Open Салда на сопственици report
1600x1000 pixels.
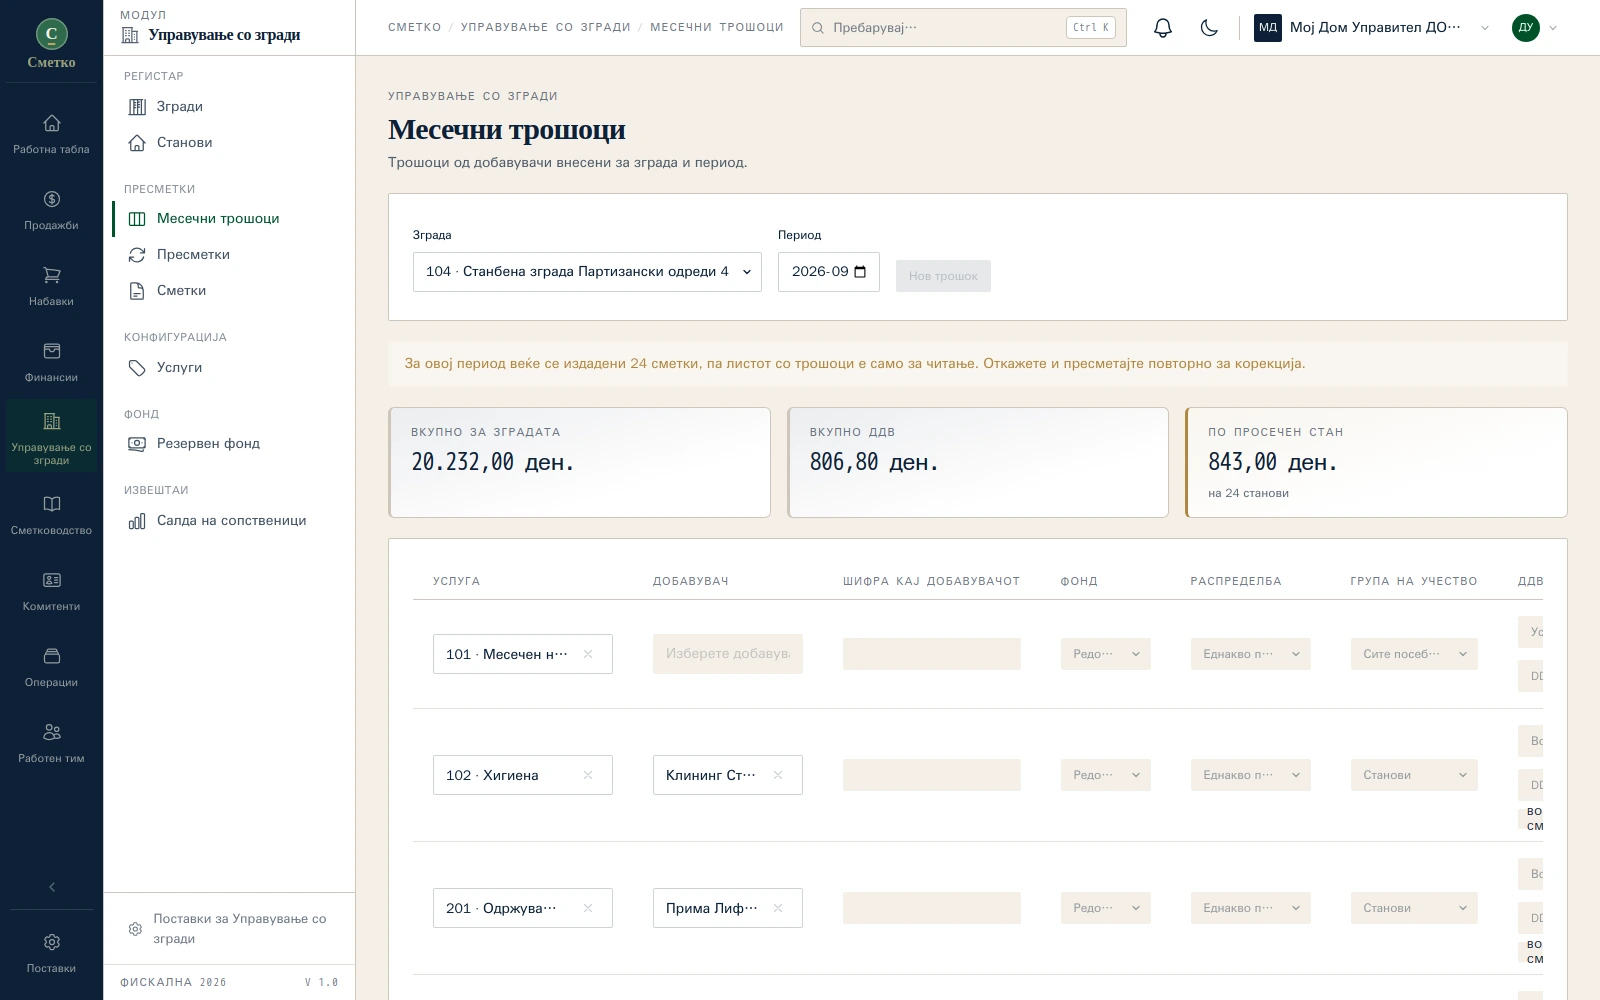tap(229, 521)
